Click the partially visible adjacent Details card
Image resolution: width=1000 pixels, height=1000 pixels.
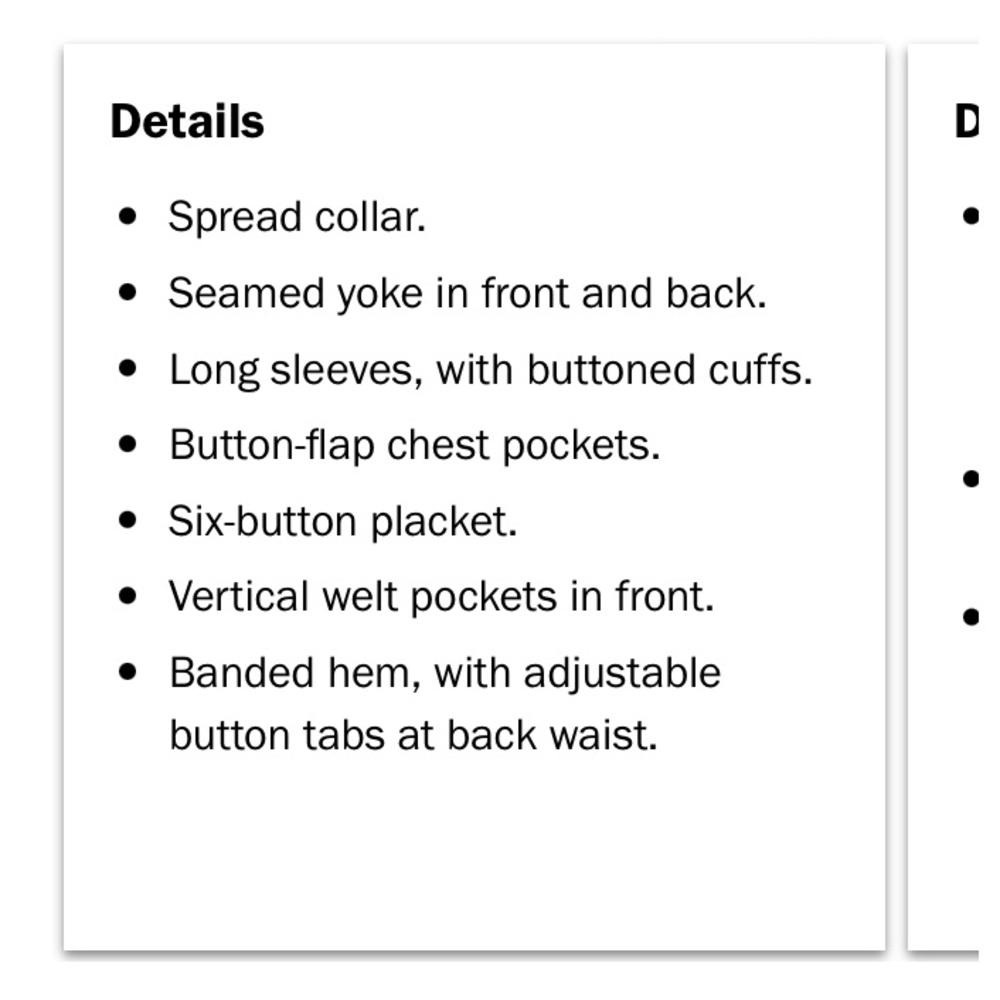pyautogui.click(x=943, y=497)
